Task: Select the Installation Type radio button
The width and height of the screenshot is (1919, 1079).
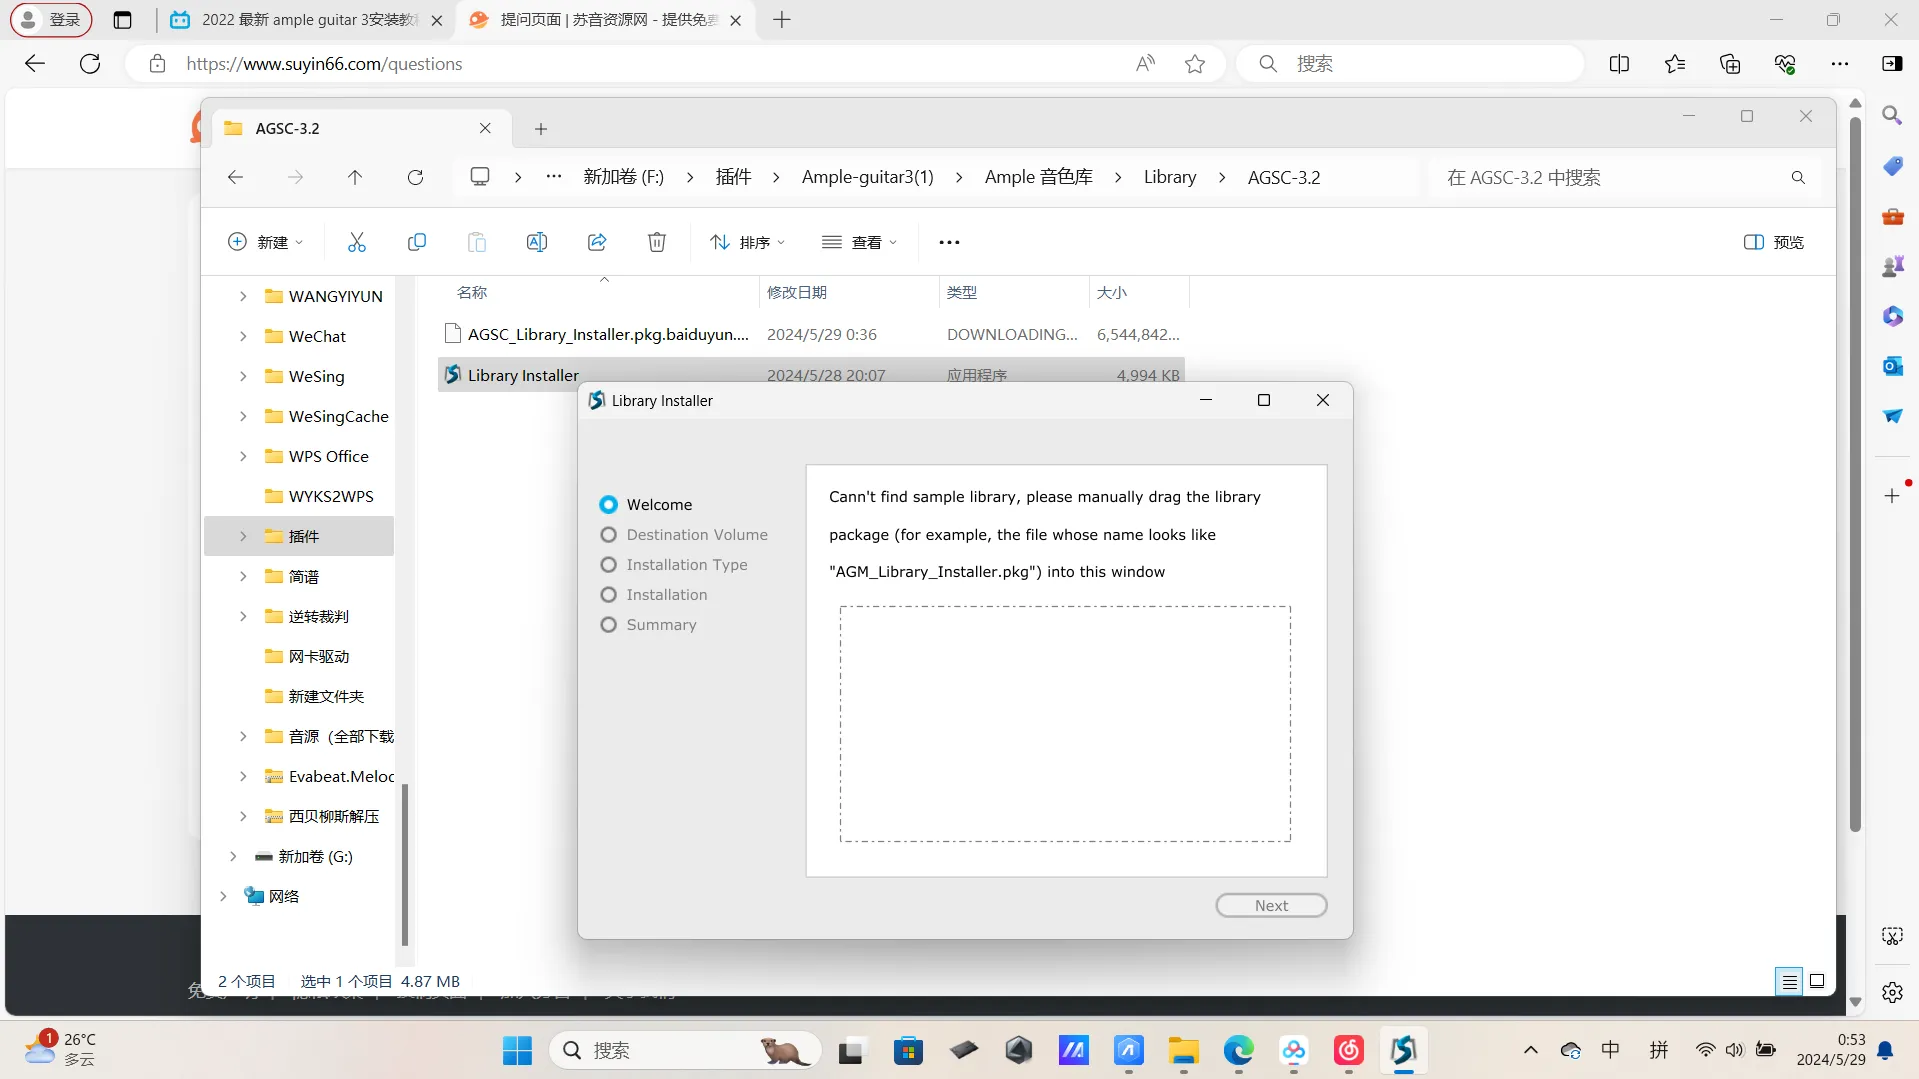Action: click(x=608, y=565)
